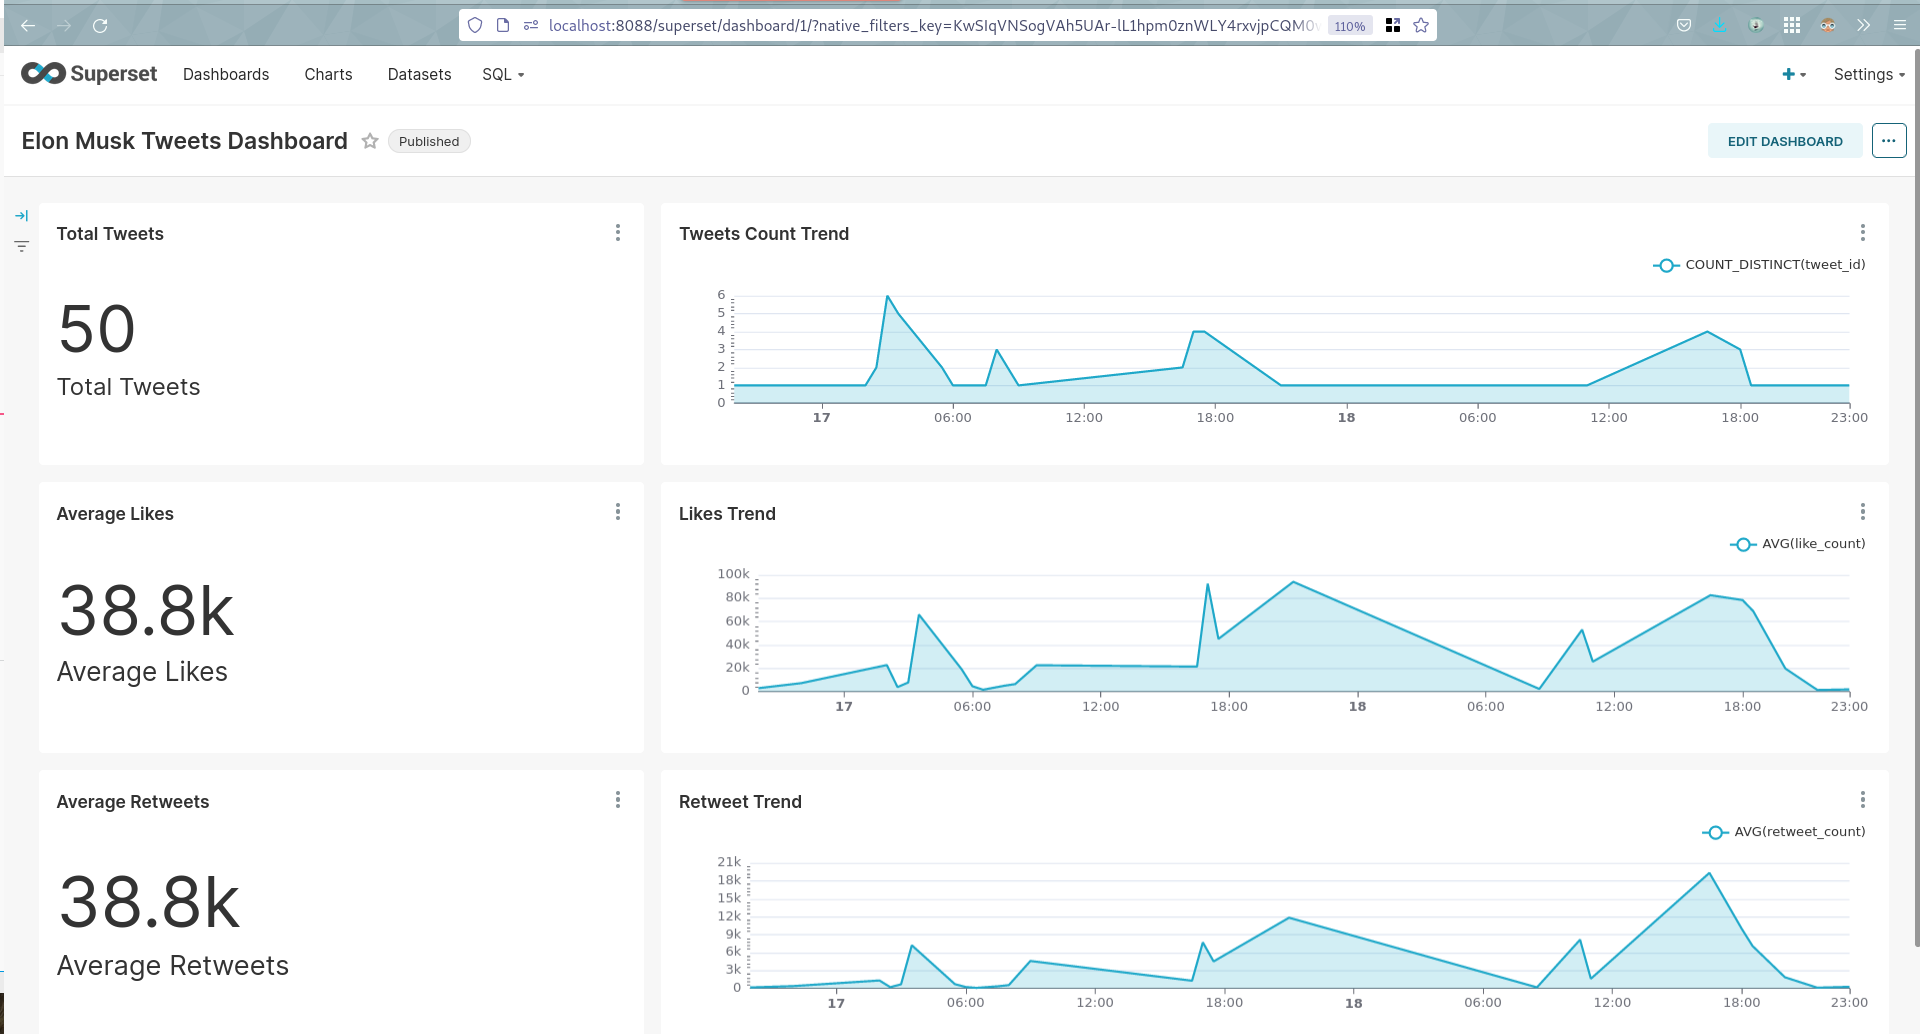The height and width of the screenshot is (1034, 1920).
Task: Click the EDIT DASHBOARD button
Action: click(1785, 141)
